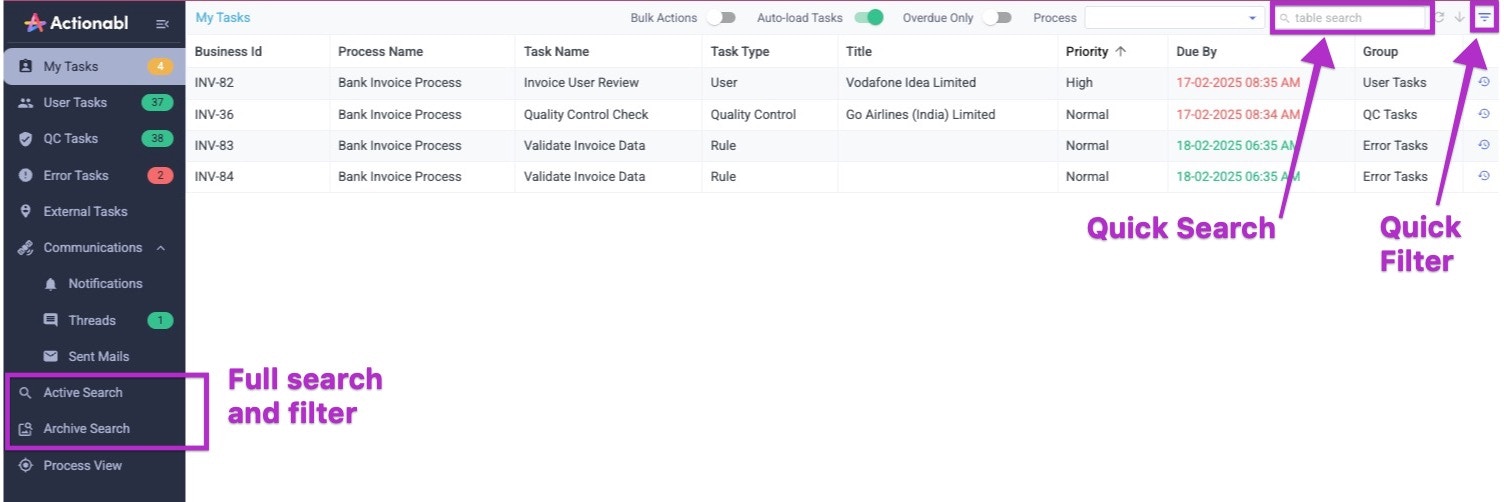Open QC Tasks in the sidebar

[92, 139]
